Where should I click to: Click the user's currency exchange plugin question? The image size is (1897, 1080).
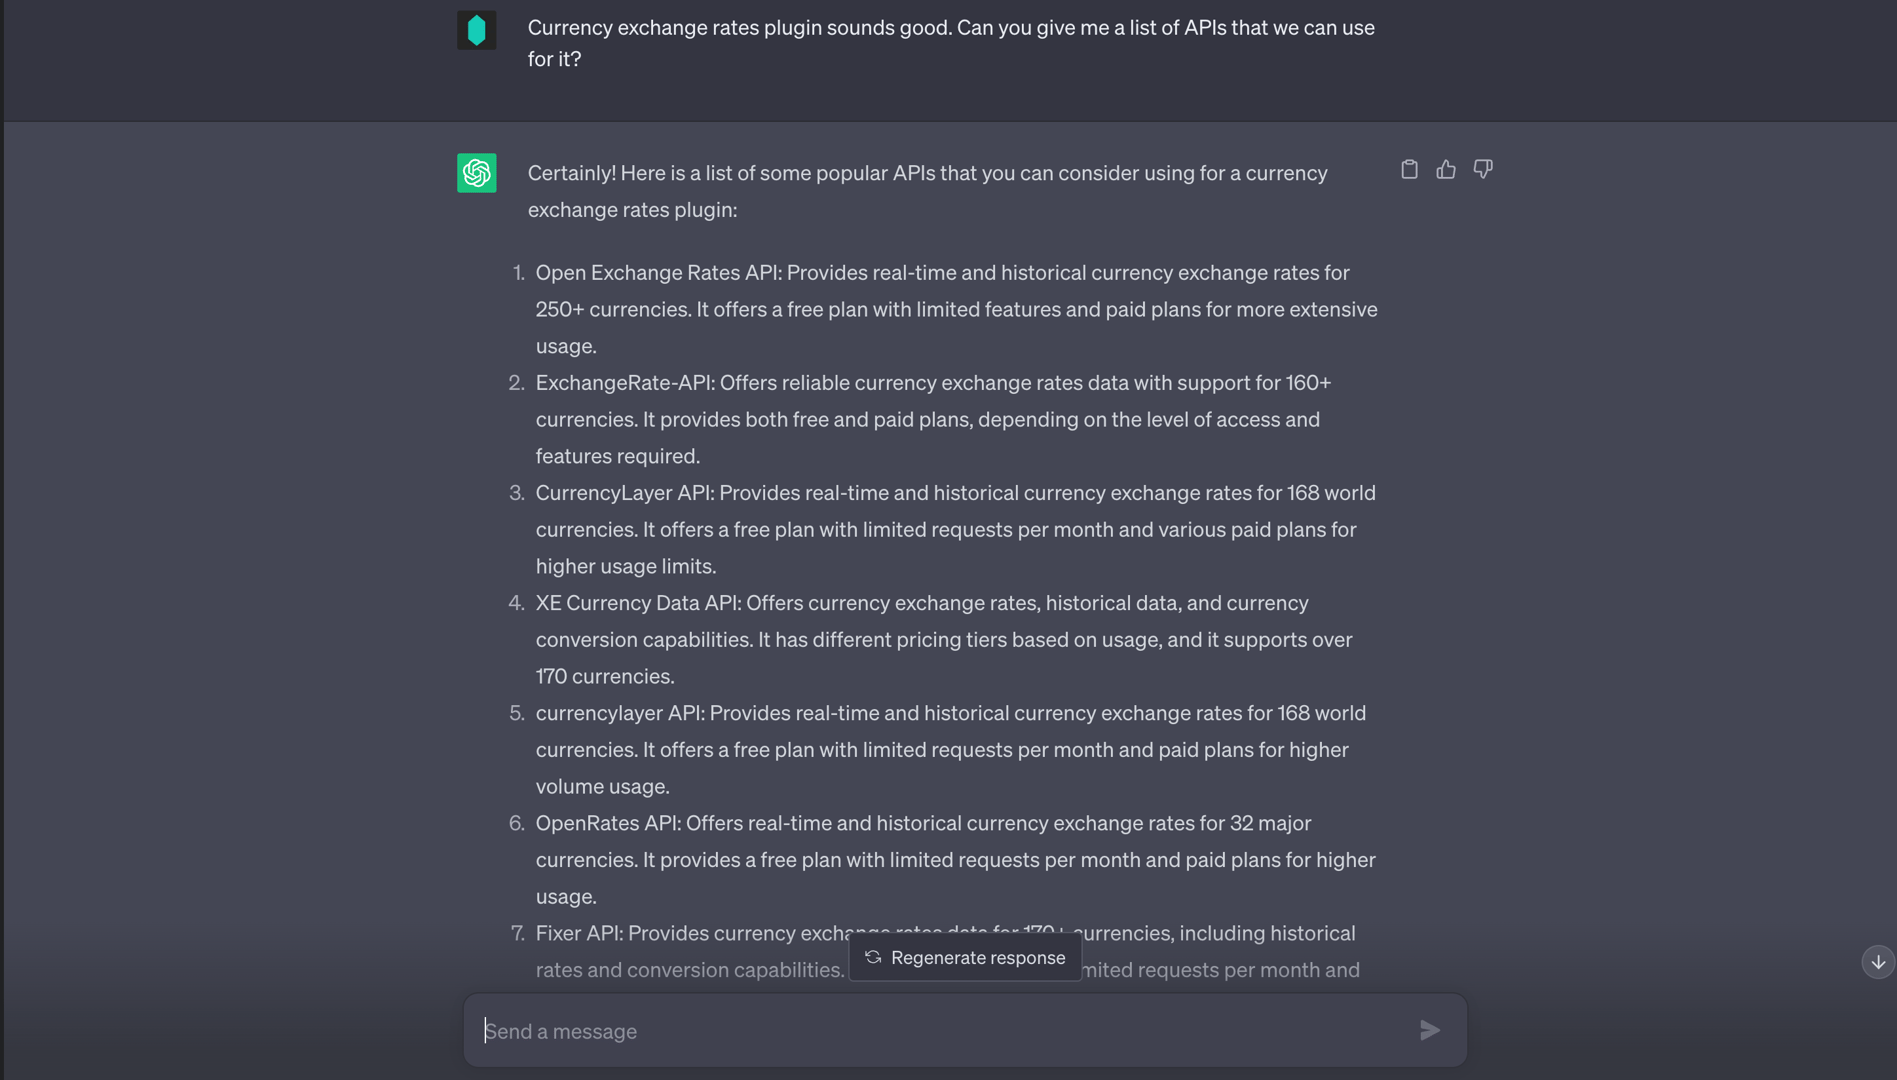click(950, 43)
